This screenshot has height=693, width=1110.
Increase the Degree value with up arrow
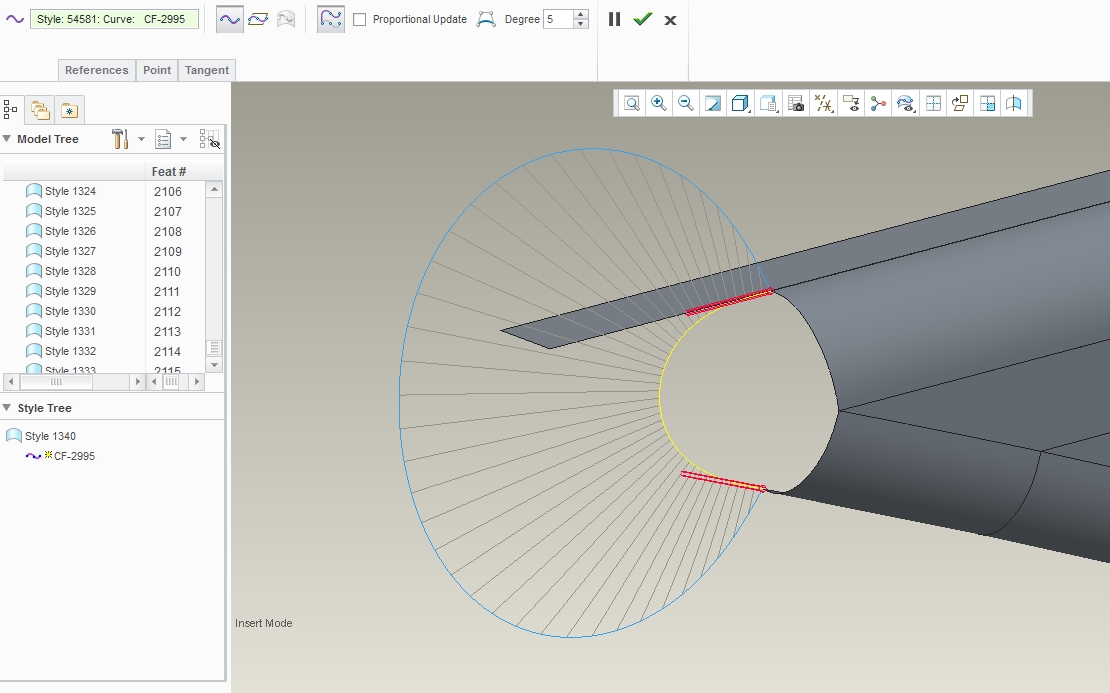(580, 14)
